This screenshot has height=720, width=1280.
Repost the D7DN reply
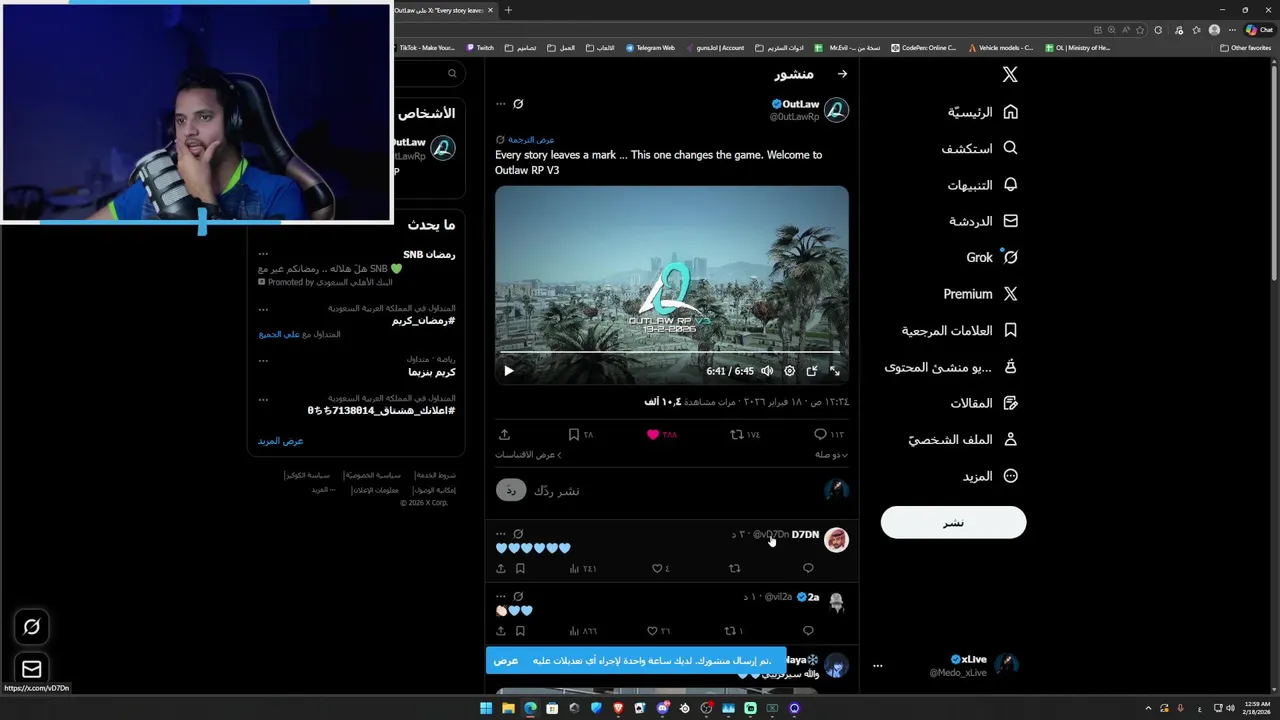pyautogui.click(x=734, y=568)
